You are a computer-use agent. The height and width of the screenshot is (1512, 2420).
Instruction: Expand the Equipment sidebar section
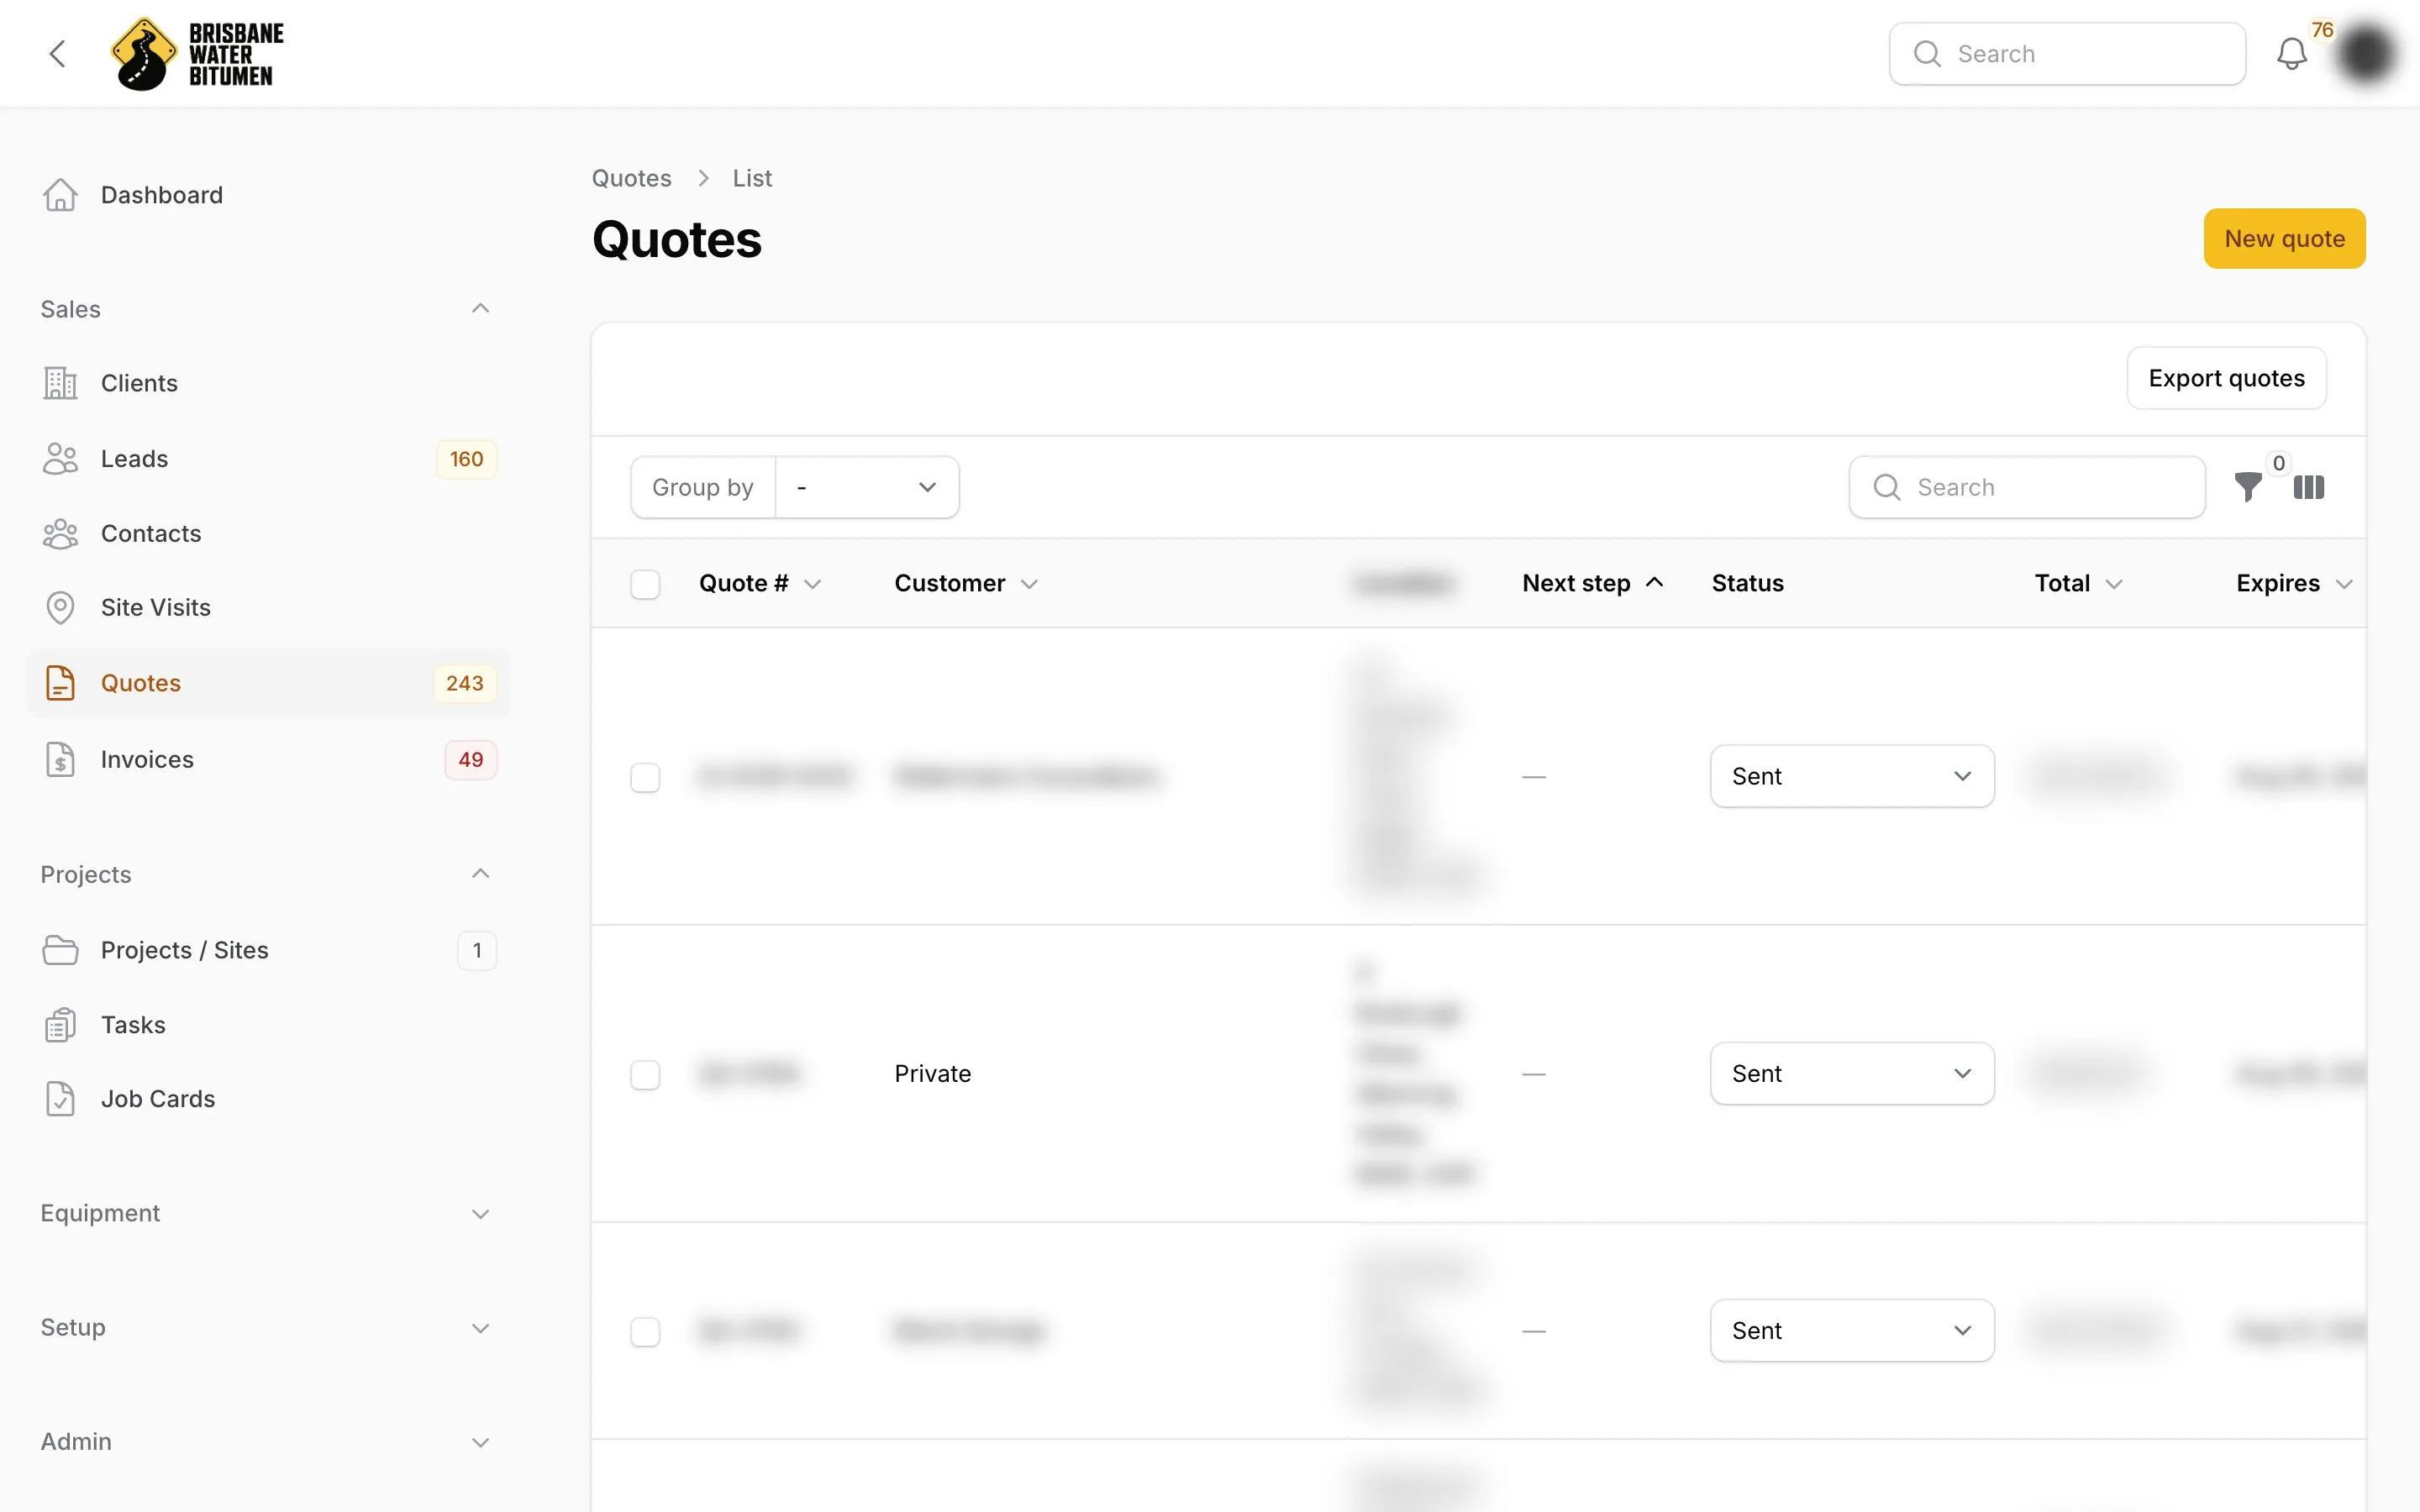click(x=480, y=1214)
